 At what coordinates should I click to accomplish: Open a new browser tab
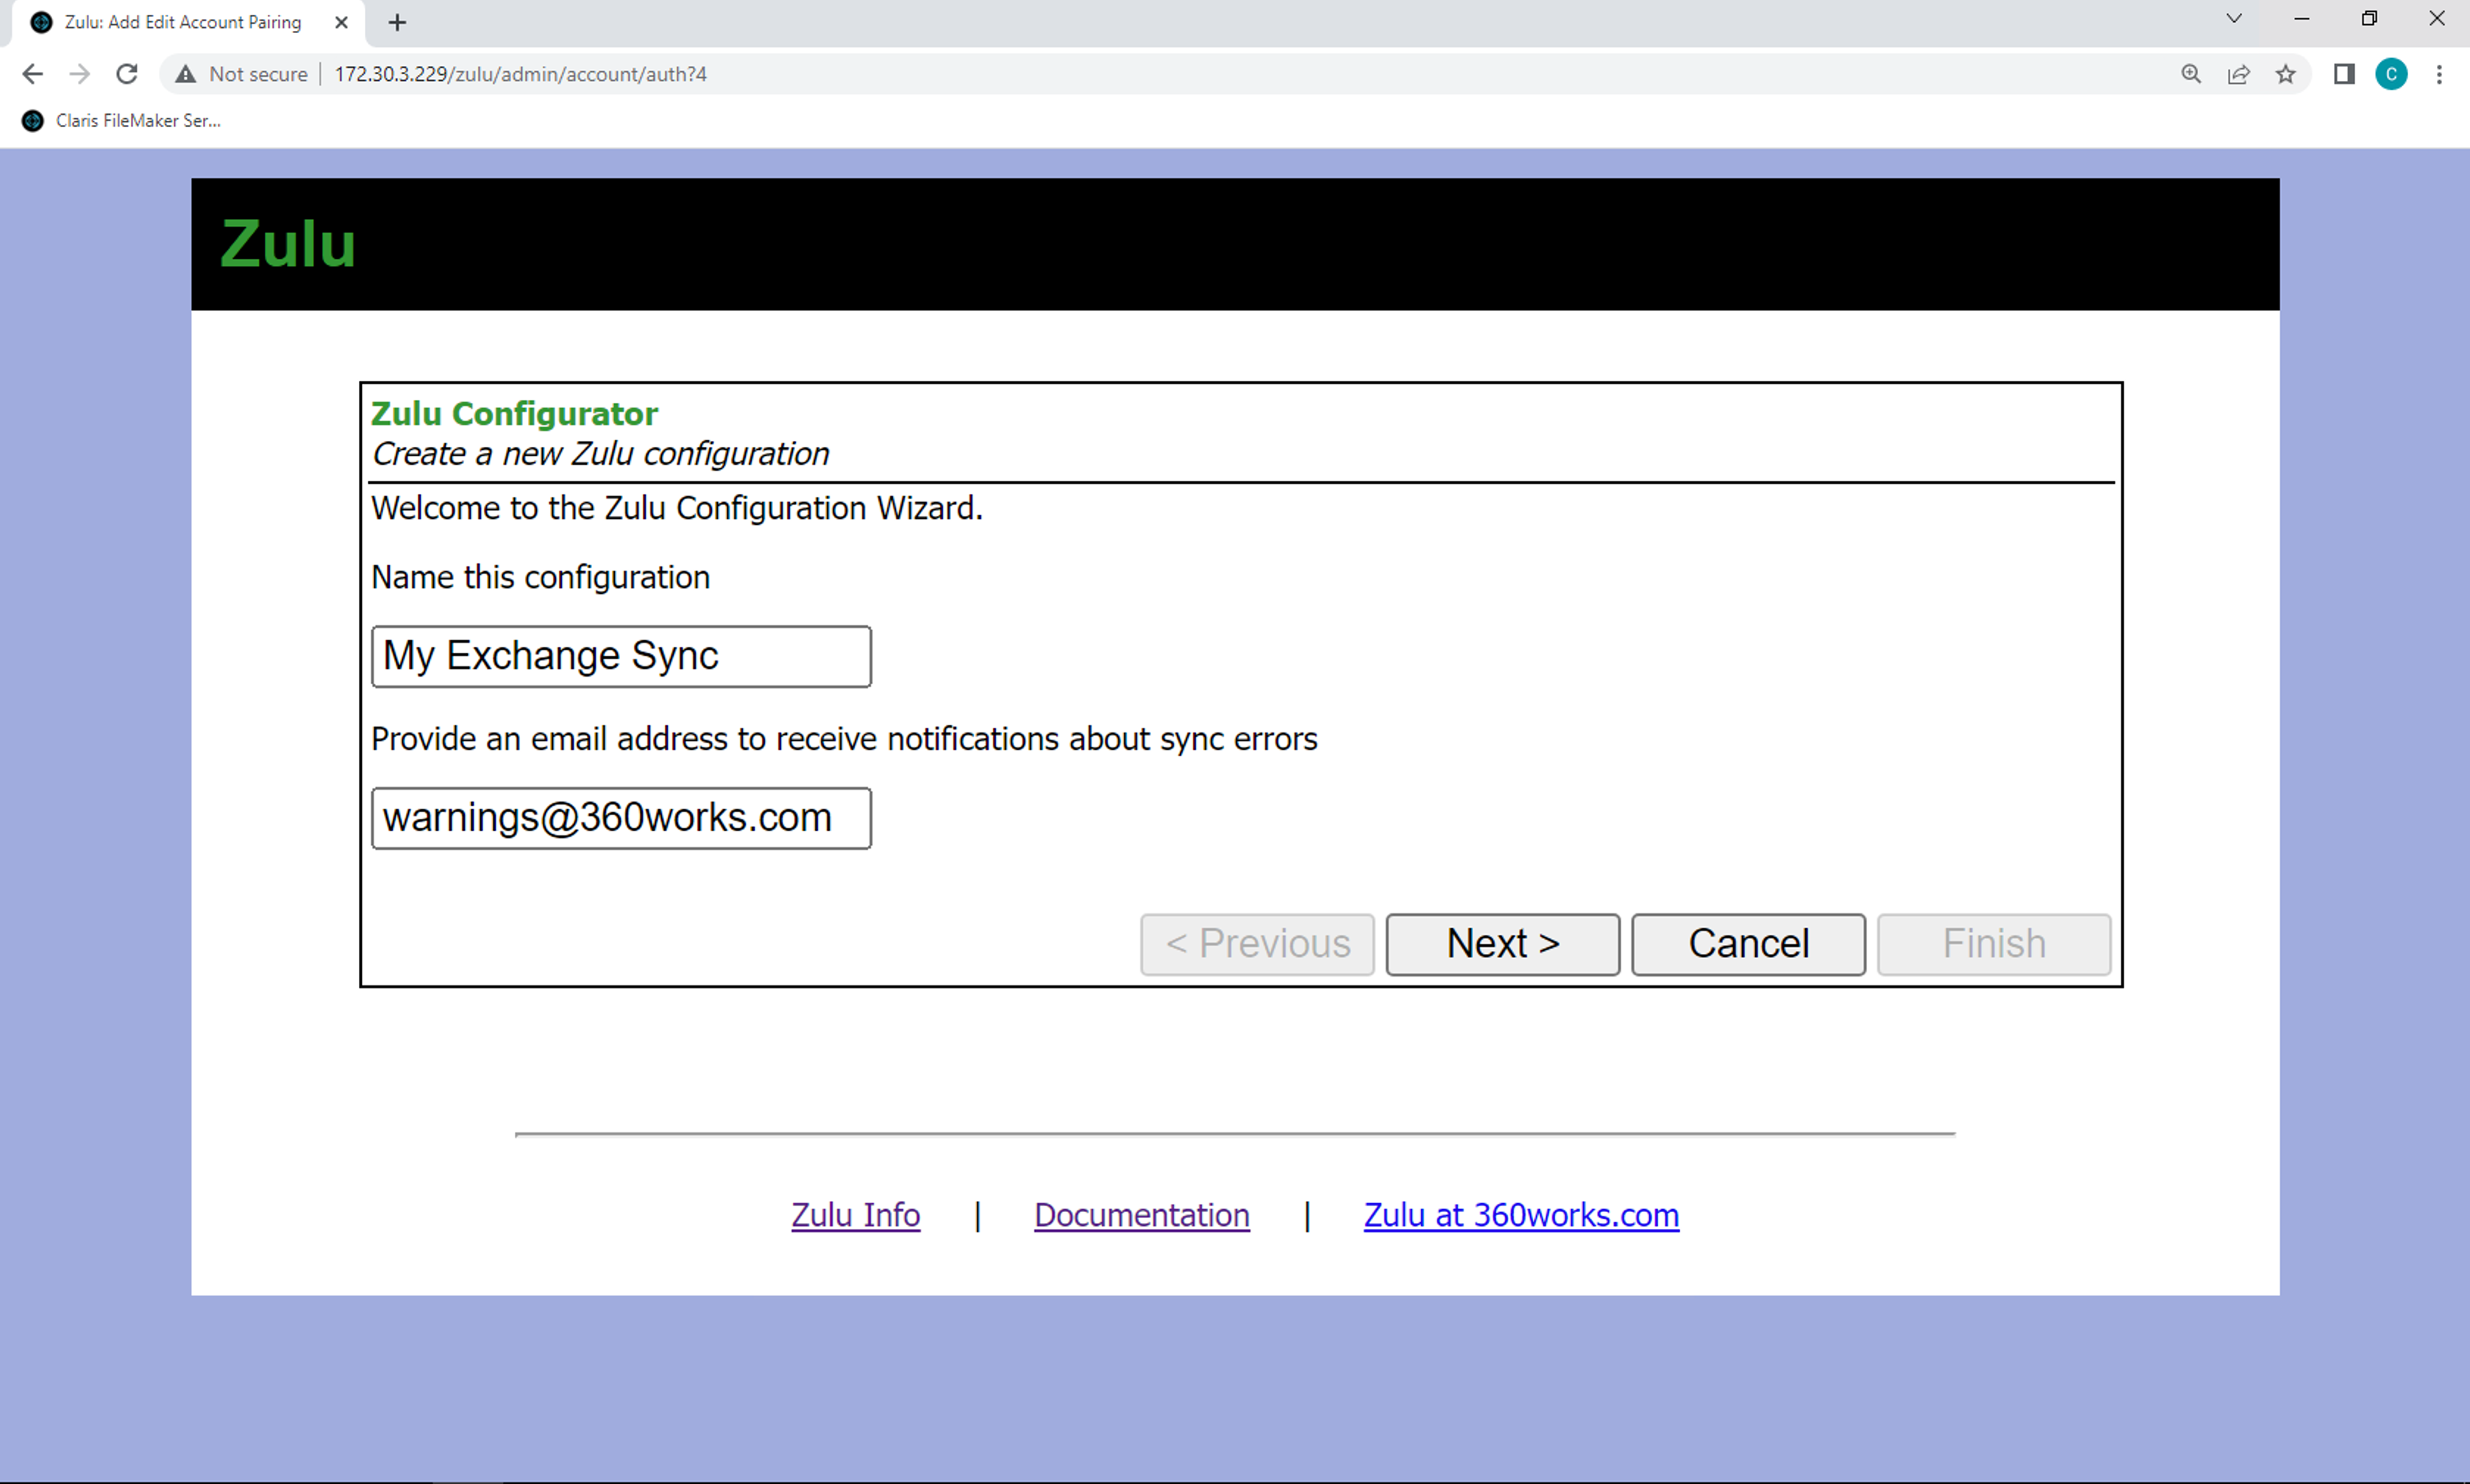tap(397, 22)
